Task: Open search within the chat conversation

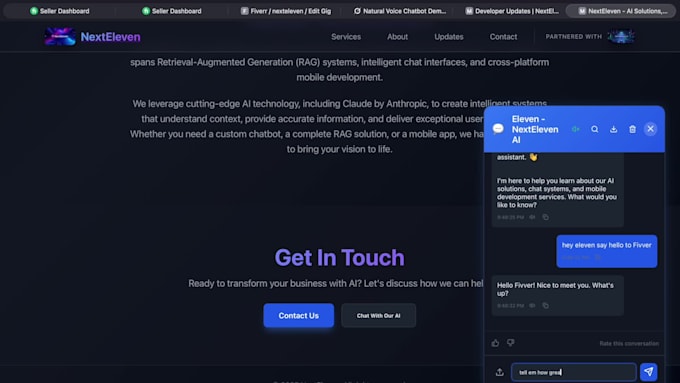Action: pyautogui.click(x=595, y=129)
